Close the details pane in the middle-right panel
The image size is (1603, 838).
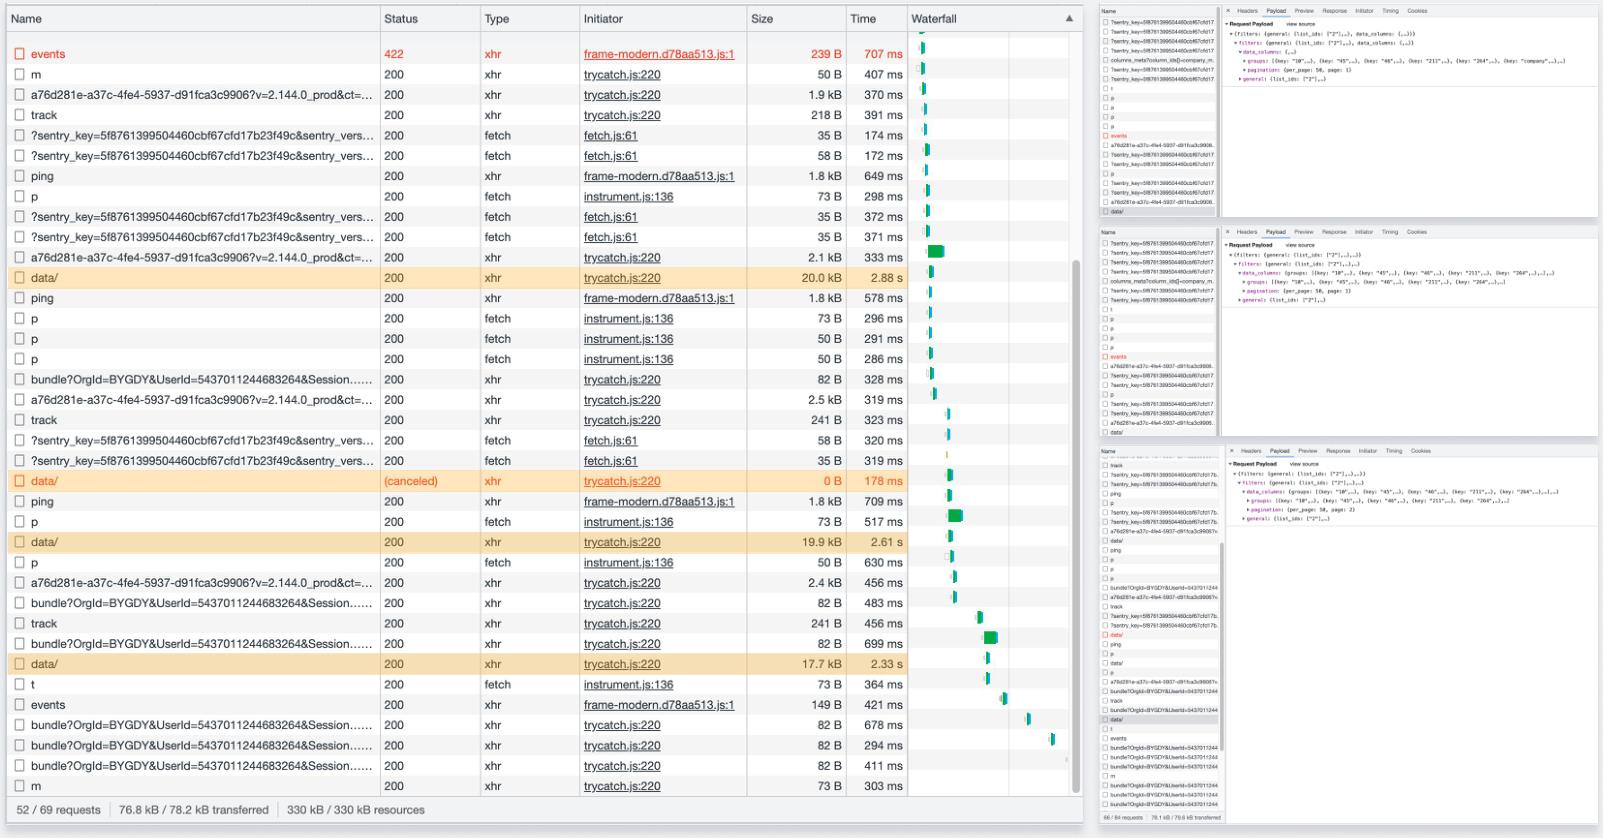[x=1228, y=232]
